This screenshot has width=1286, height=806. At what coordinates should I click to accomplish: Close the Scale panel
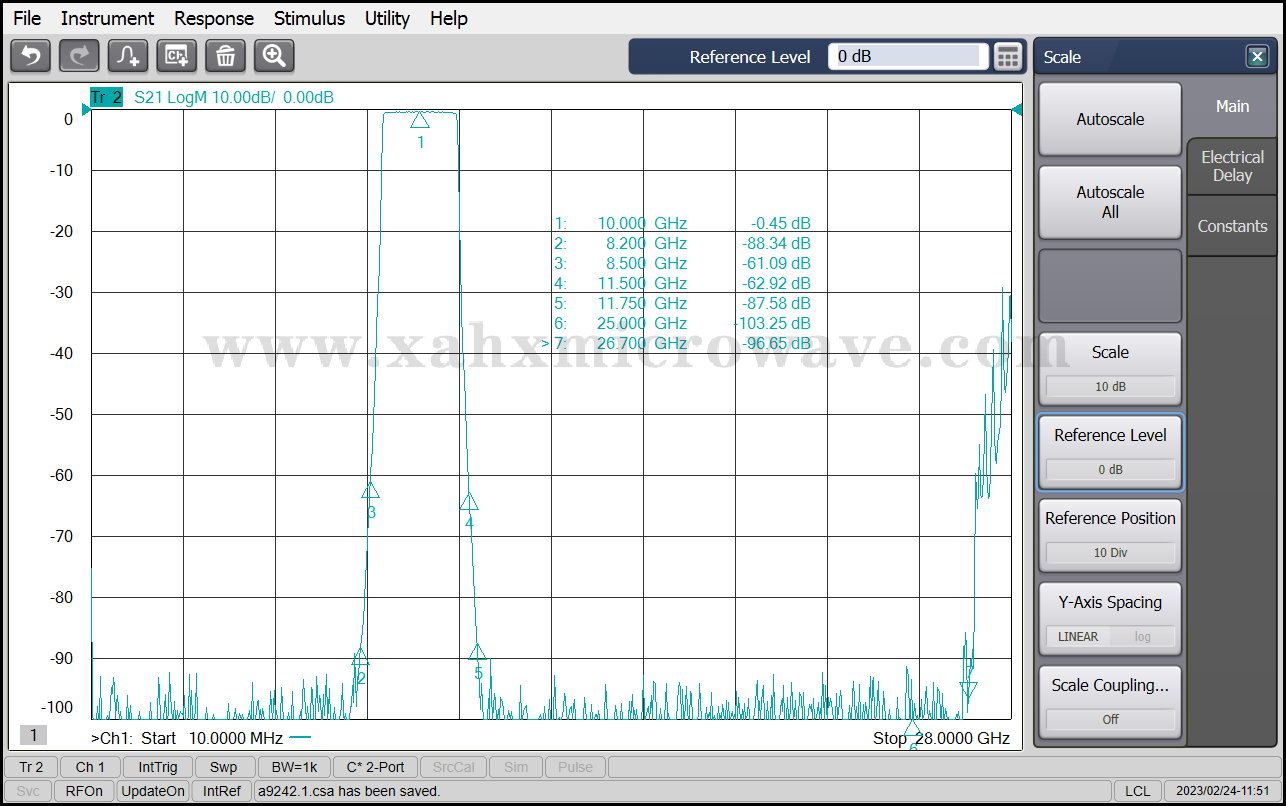1257,57
